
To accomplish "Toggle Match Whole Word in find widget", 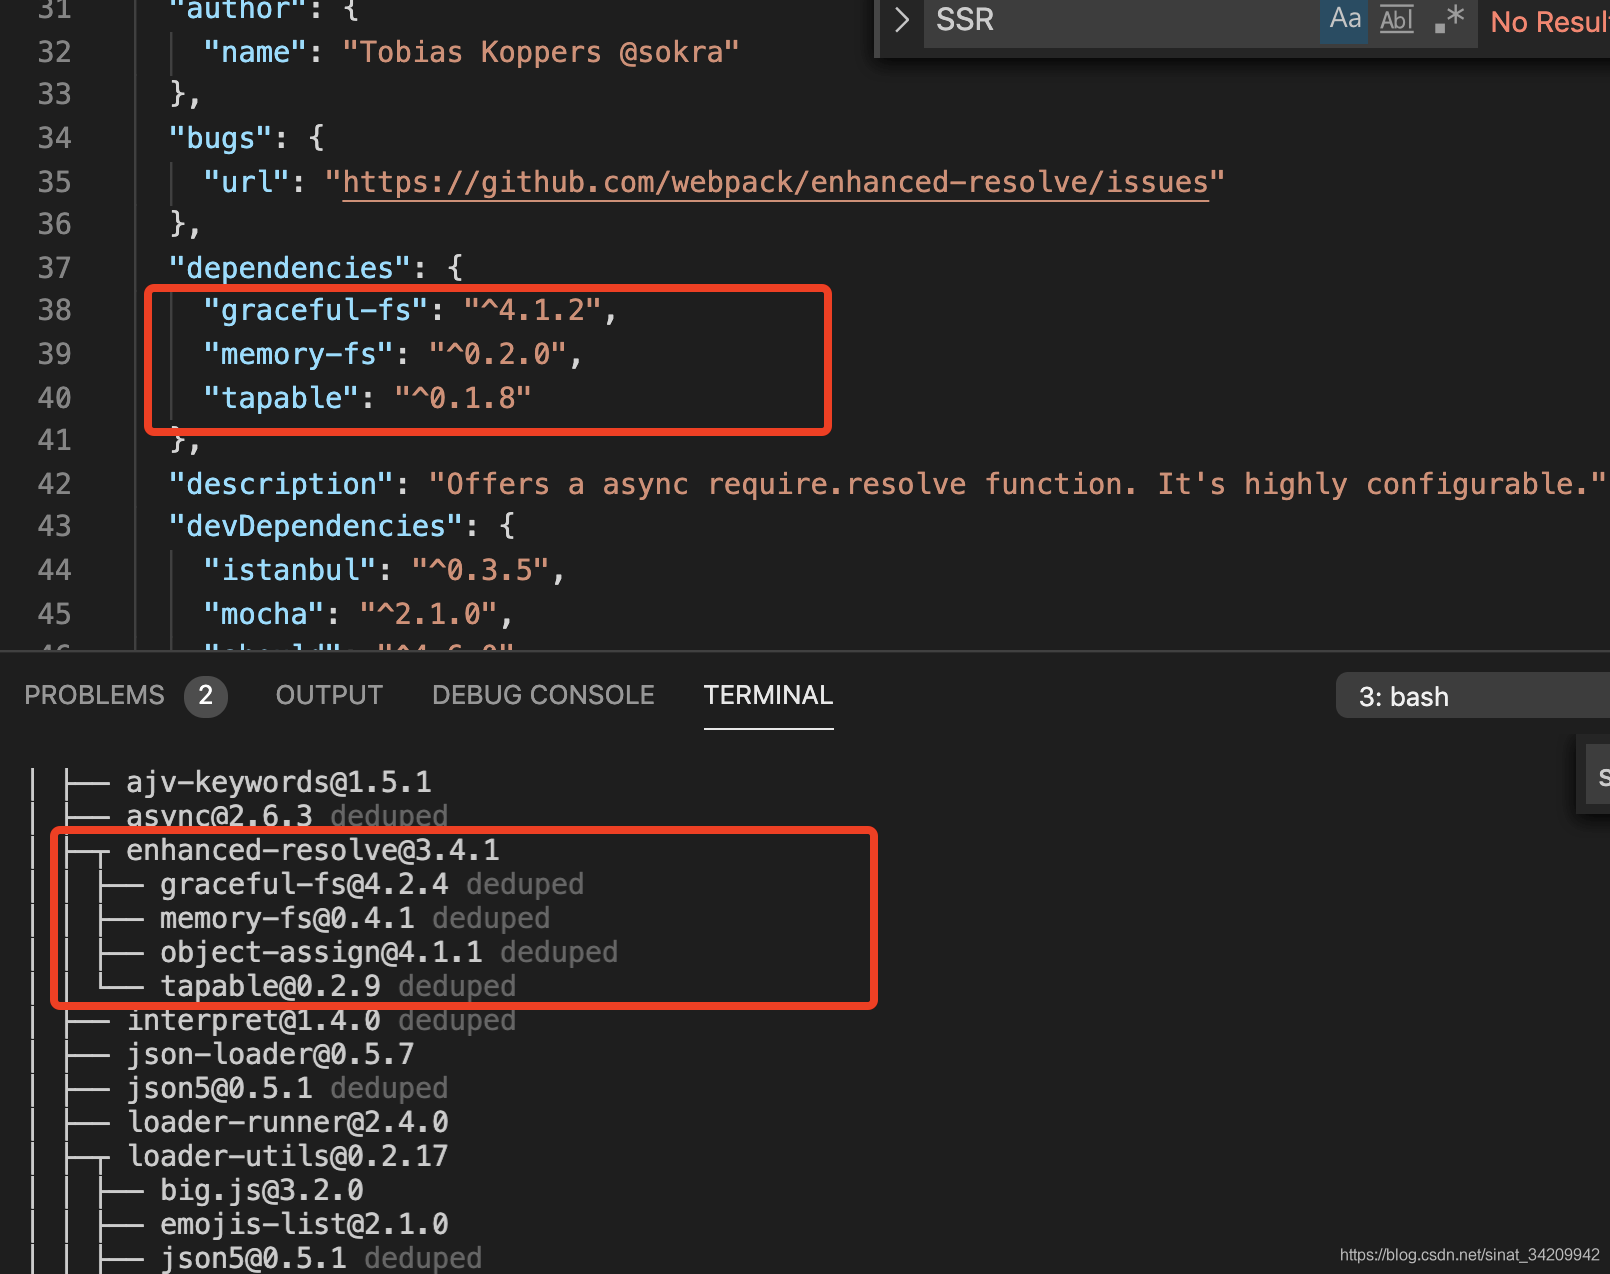I will [x=1396, y=20].
